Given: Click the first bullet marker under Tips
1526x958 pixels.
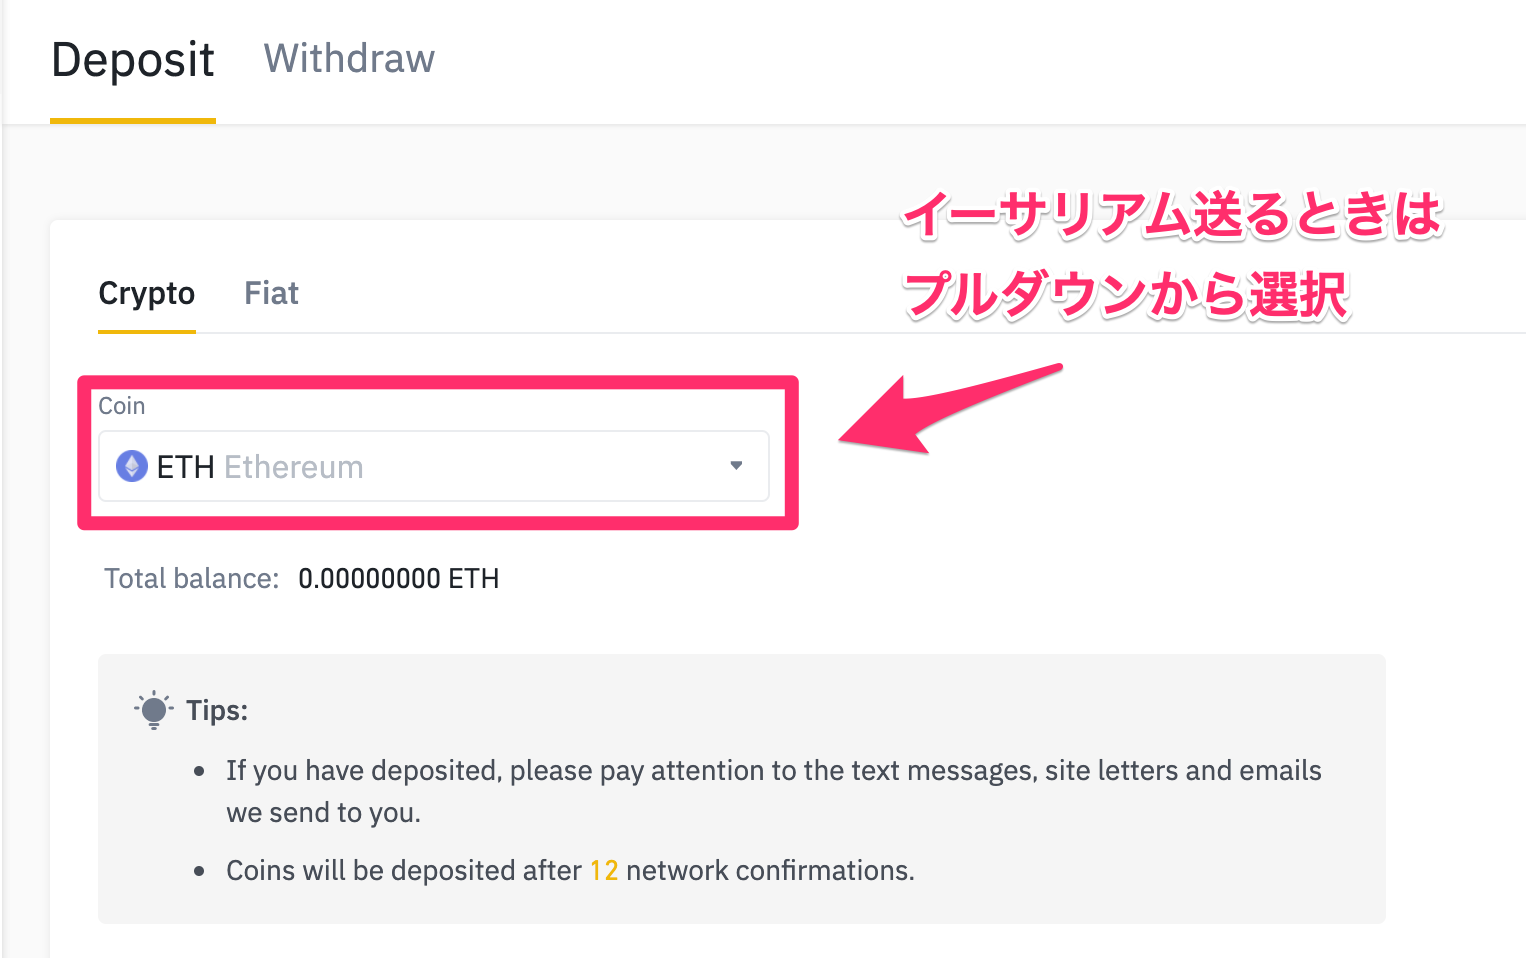Looking at the screenshot, I should pyautogui.click(x=200, y=772).
